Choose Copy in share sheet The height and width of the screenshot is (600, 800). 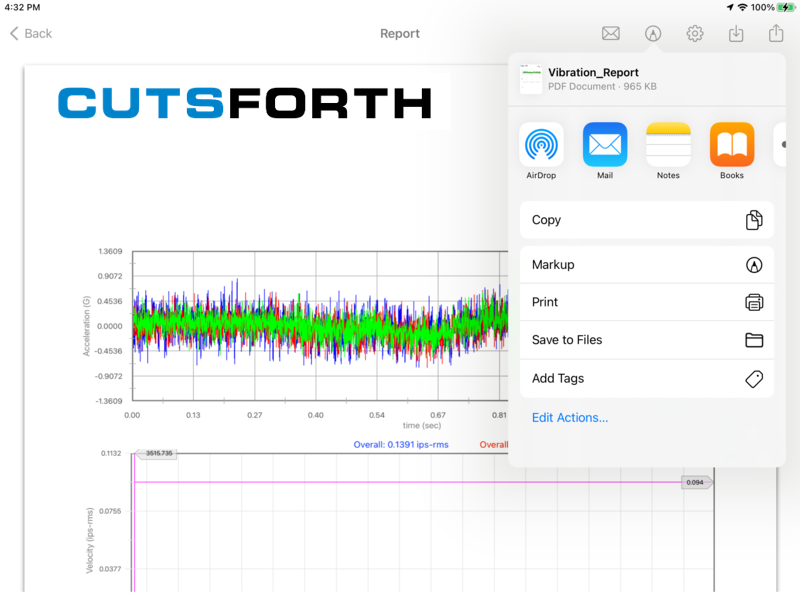646,220
